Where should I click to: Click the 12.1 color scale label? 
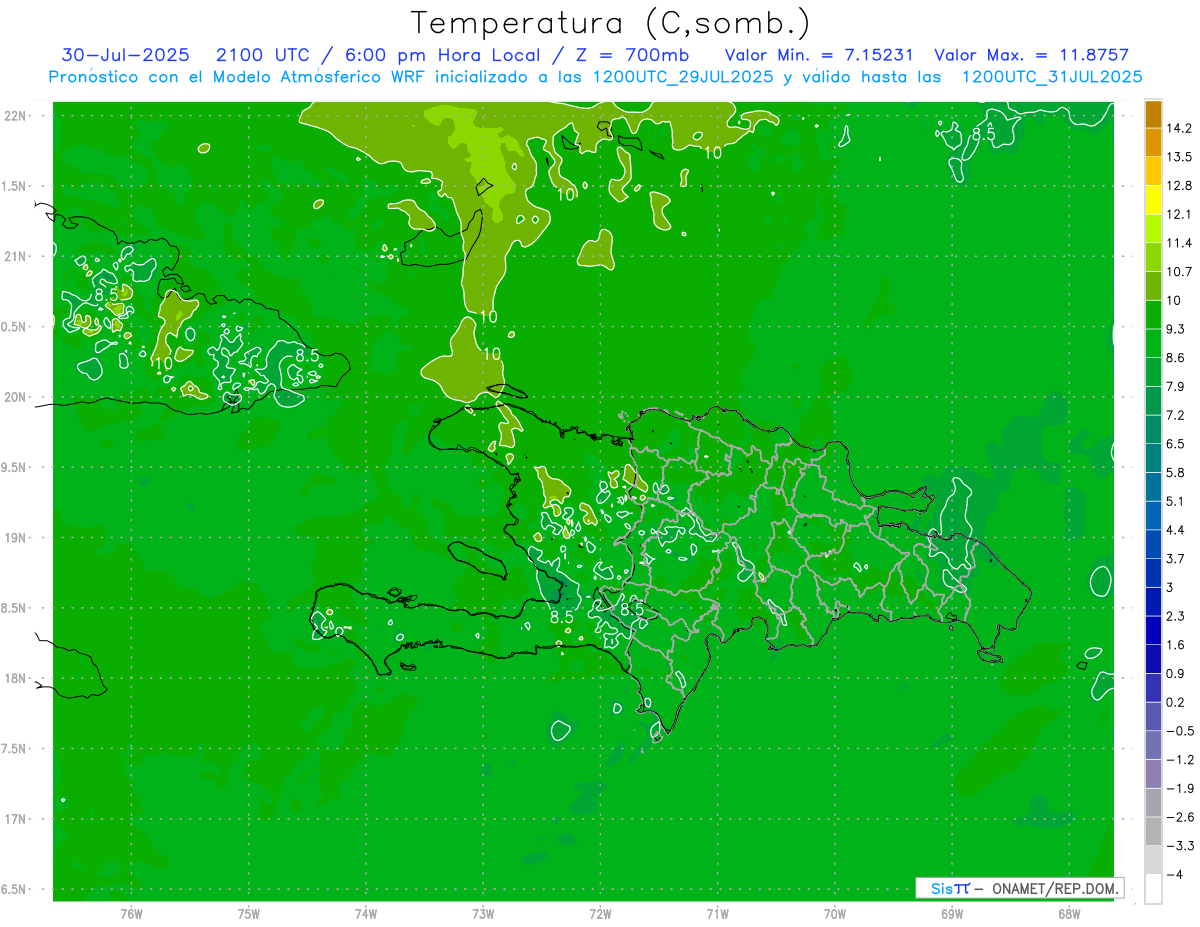[x=1180, y=215]
